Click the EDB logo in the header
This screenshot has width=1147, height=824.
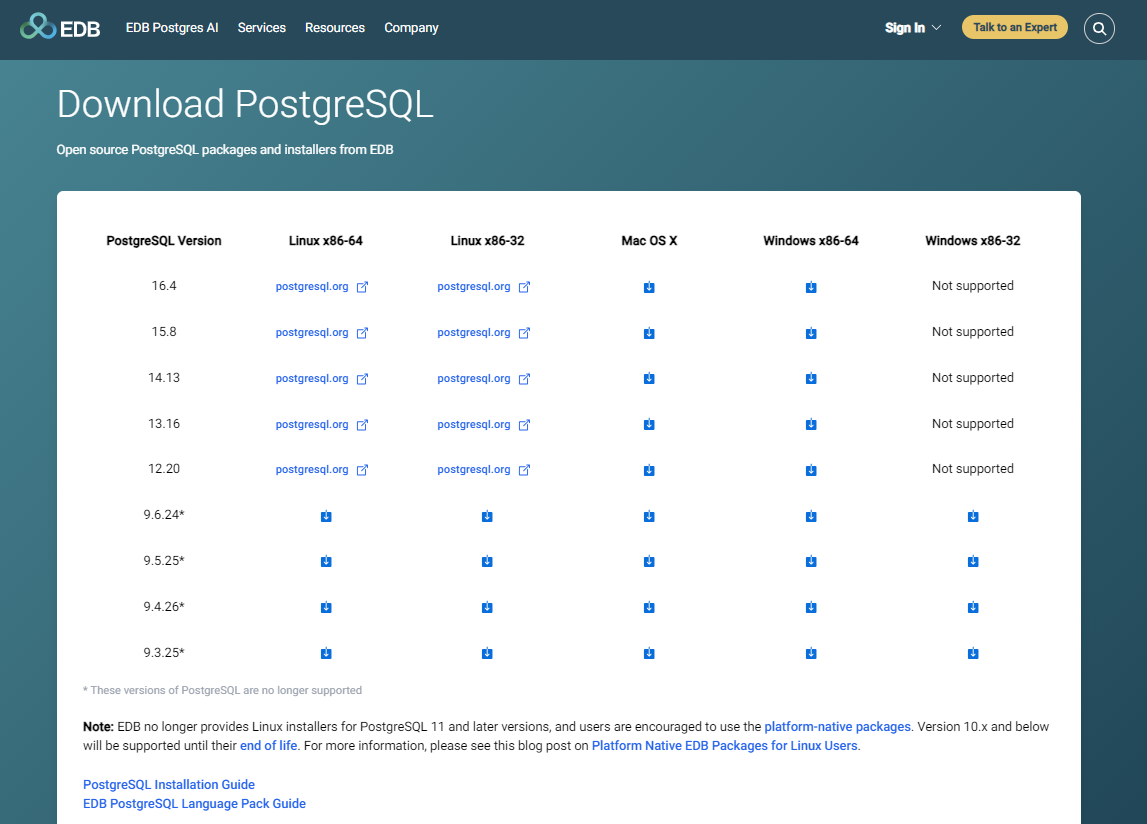[x=60, y=28]
